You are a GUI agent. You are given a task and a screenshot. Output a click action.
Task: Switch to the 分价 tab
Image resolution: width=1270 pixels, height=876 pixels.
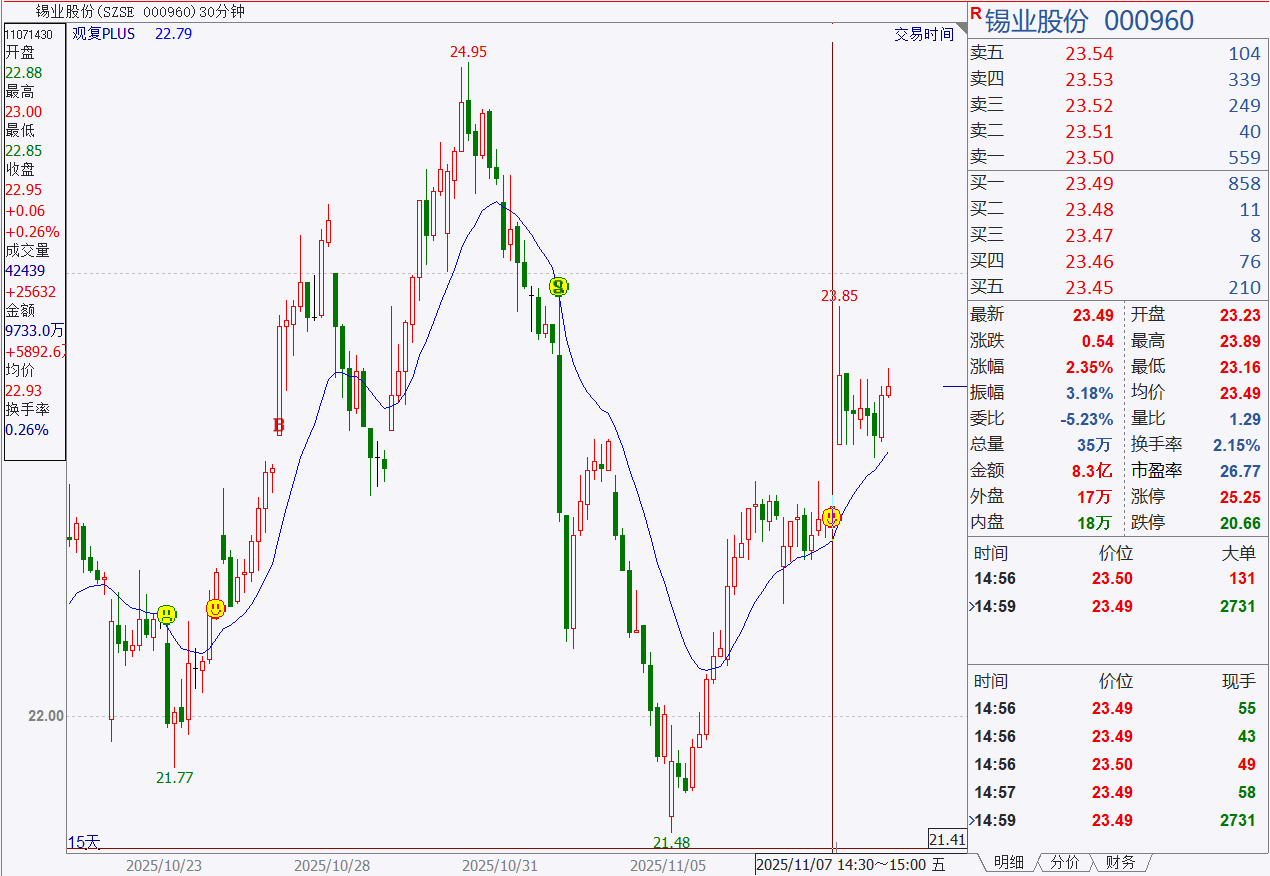(1065, 862)
